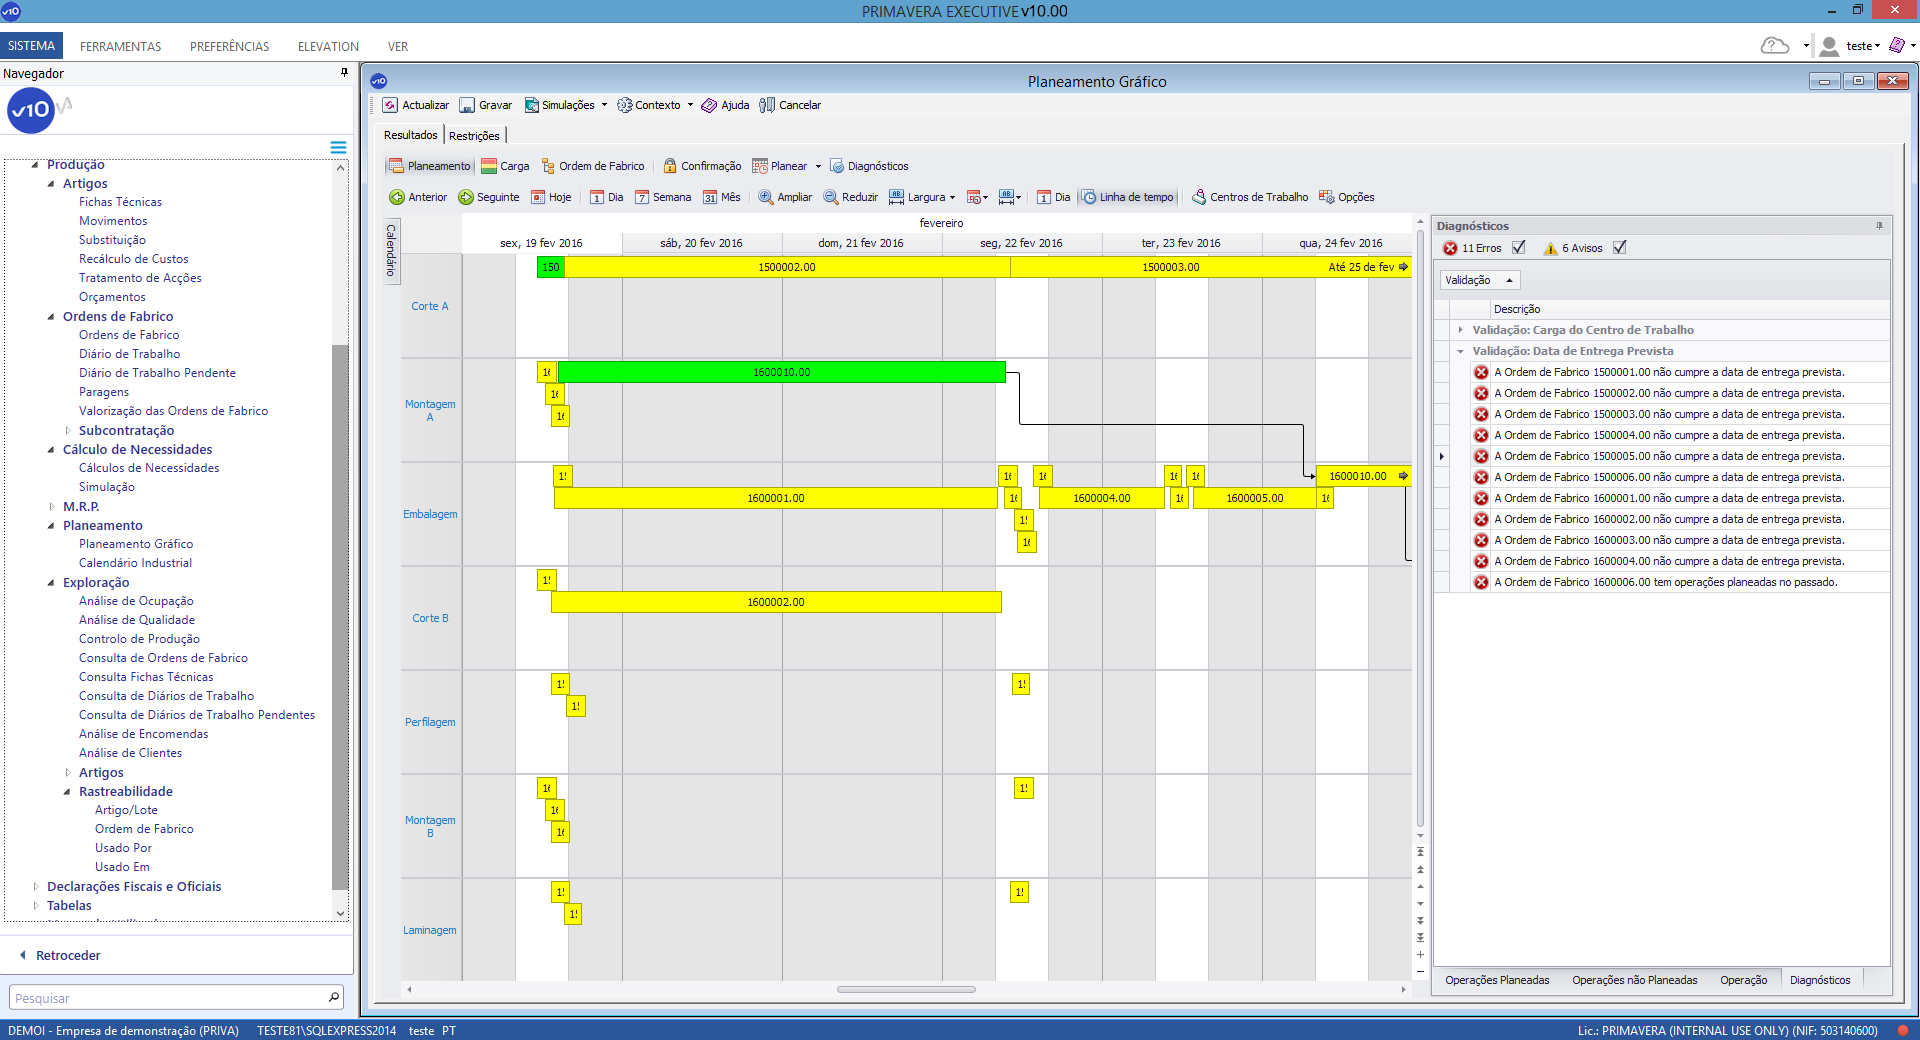Open Análise de Ocupação item
This screenshot has height=1040, width=1920.
[x=136, y=601]
